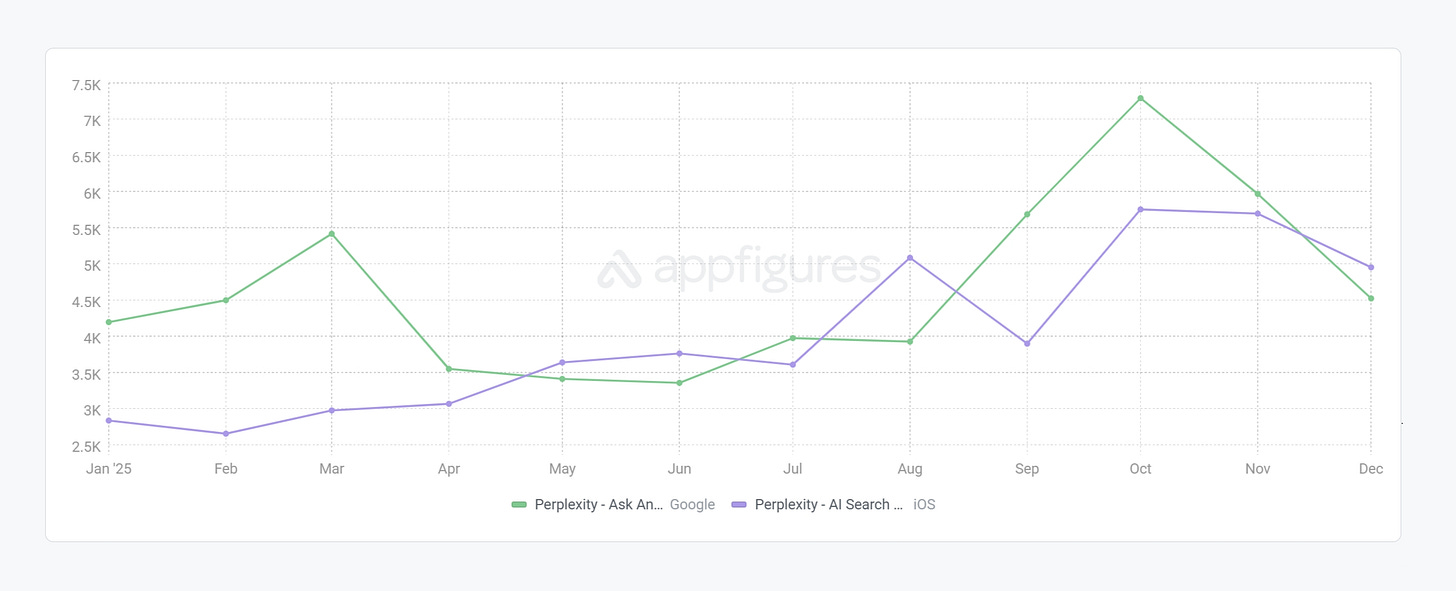Select the green data point at Jun

(x=679, y=383)
